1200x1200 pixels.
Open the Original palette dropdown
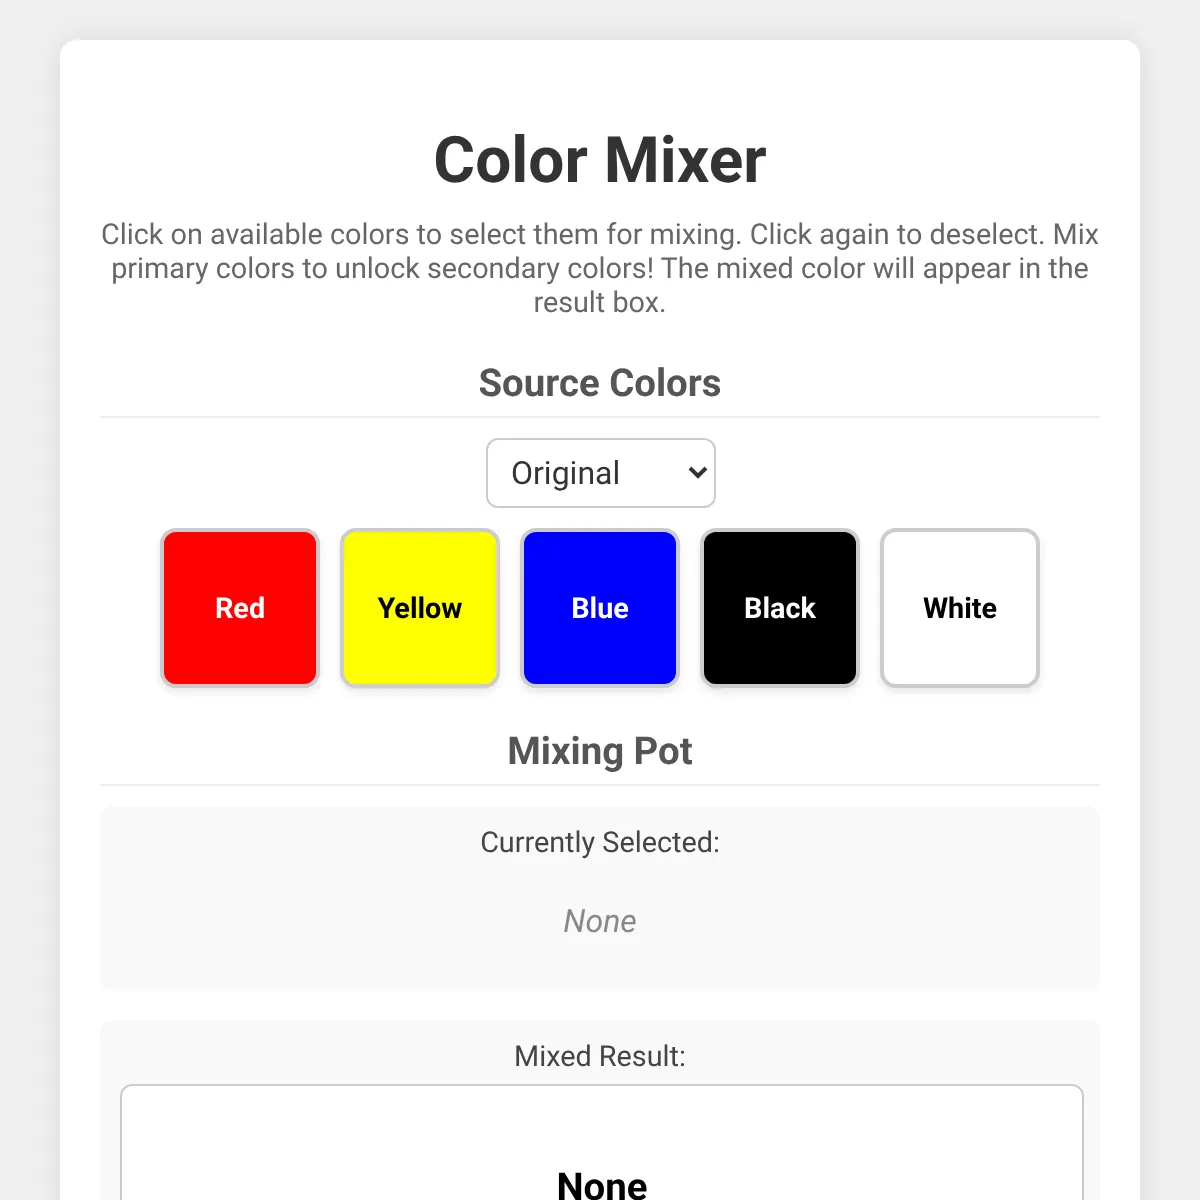[601, 473]
